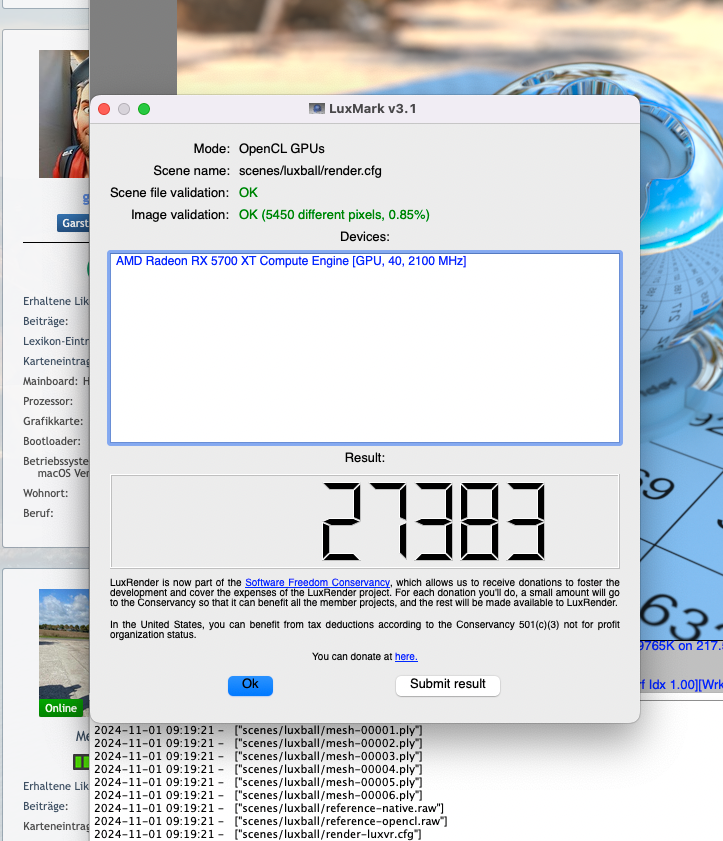The image size is (723, 841).
Task: Click the blue 'Garst' user rank badge
Action: point(73,223)
